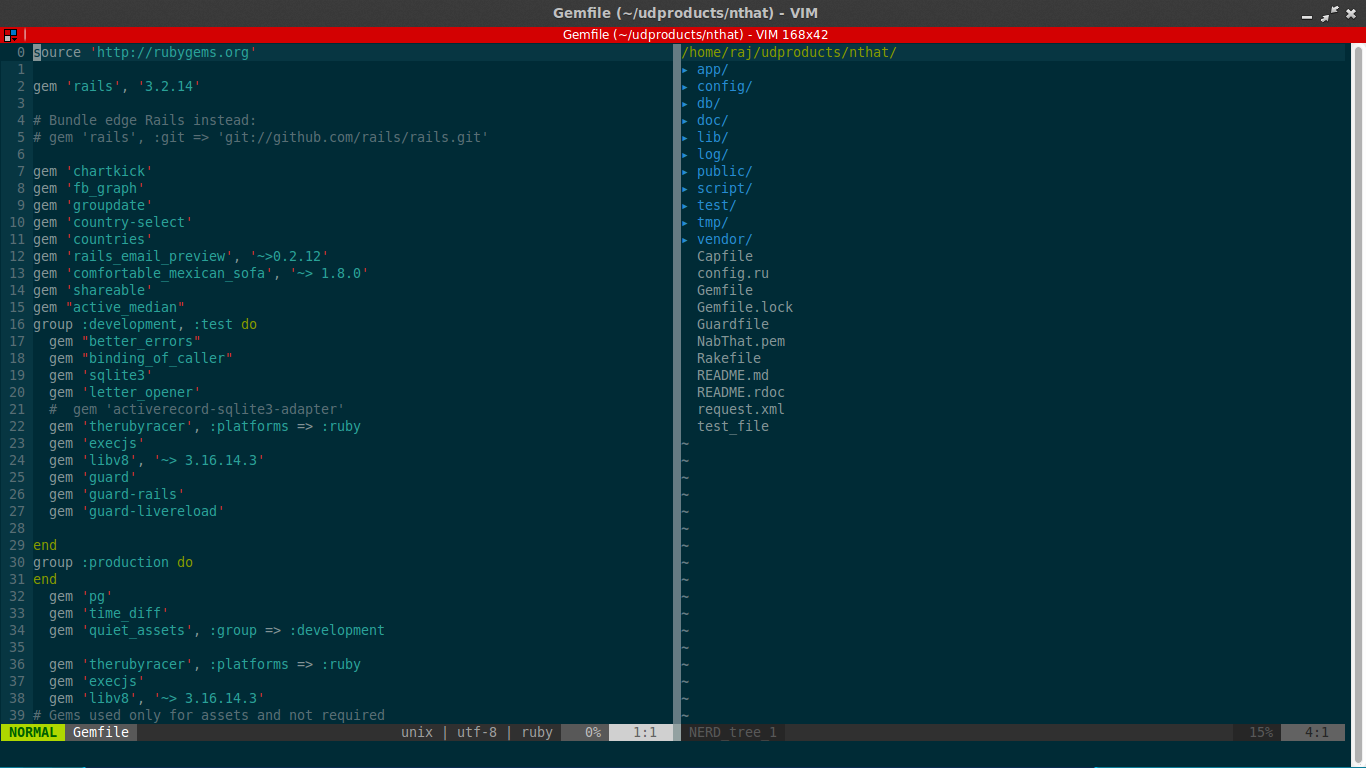Click the gem 'time_diff' line

(109, 613)
